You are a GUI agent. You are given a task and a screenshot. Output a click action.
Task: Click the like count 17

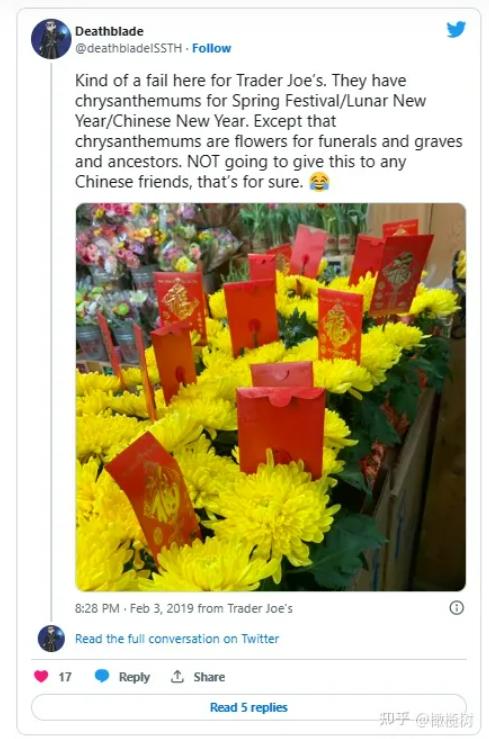[x=65, y=677]
